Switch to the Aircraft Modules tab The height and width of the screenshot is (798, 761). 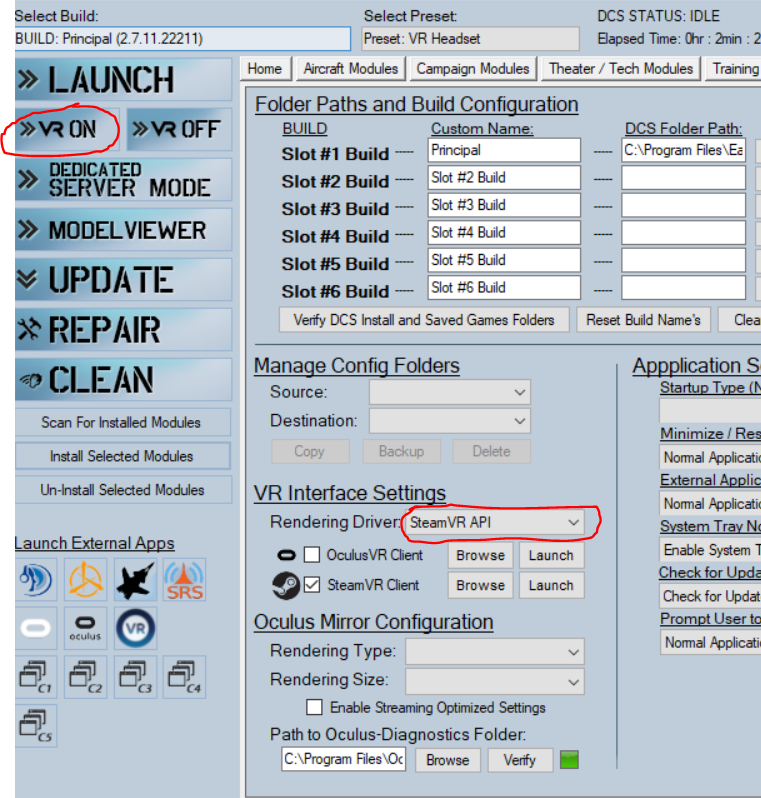click(351, 69)
